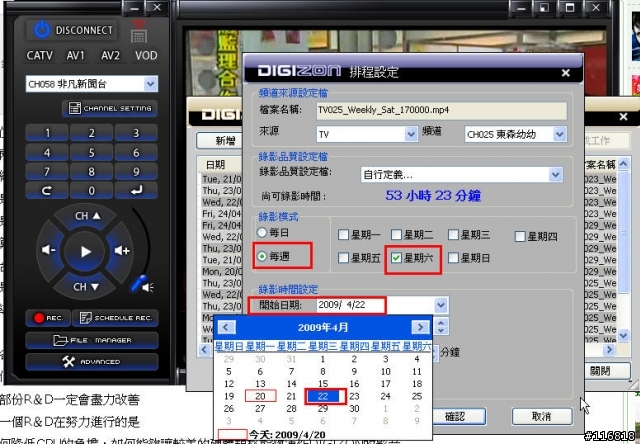Tap number 5 on remote keypad
The height and width of the screenshot is (444, 640).
tap(91, 153)
